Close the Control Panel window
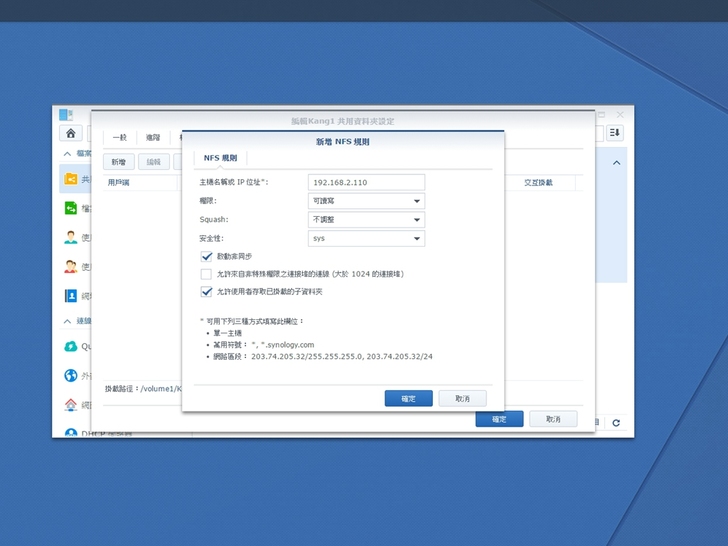 pos(620,114)
